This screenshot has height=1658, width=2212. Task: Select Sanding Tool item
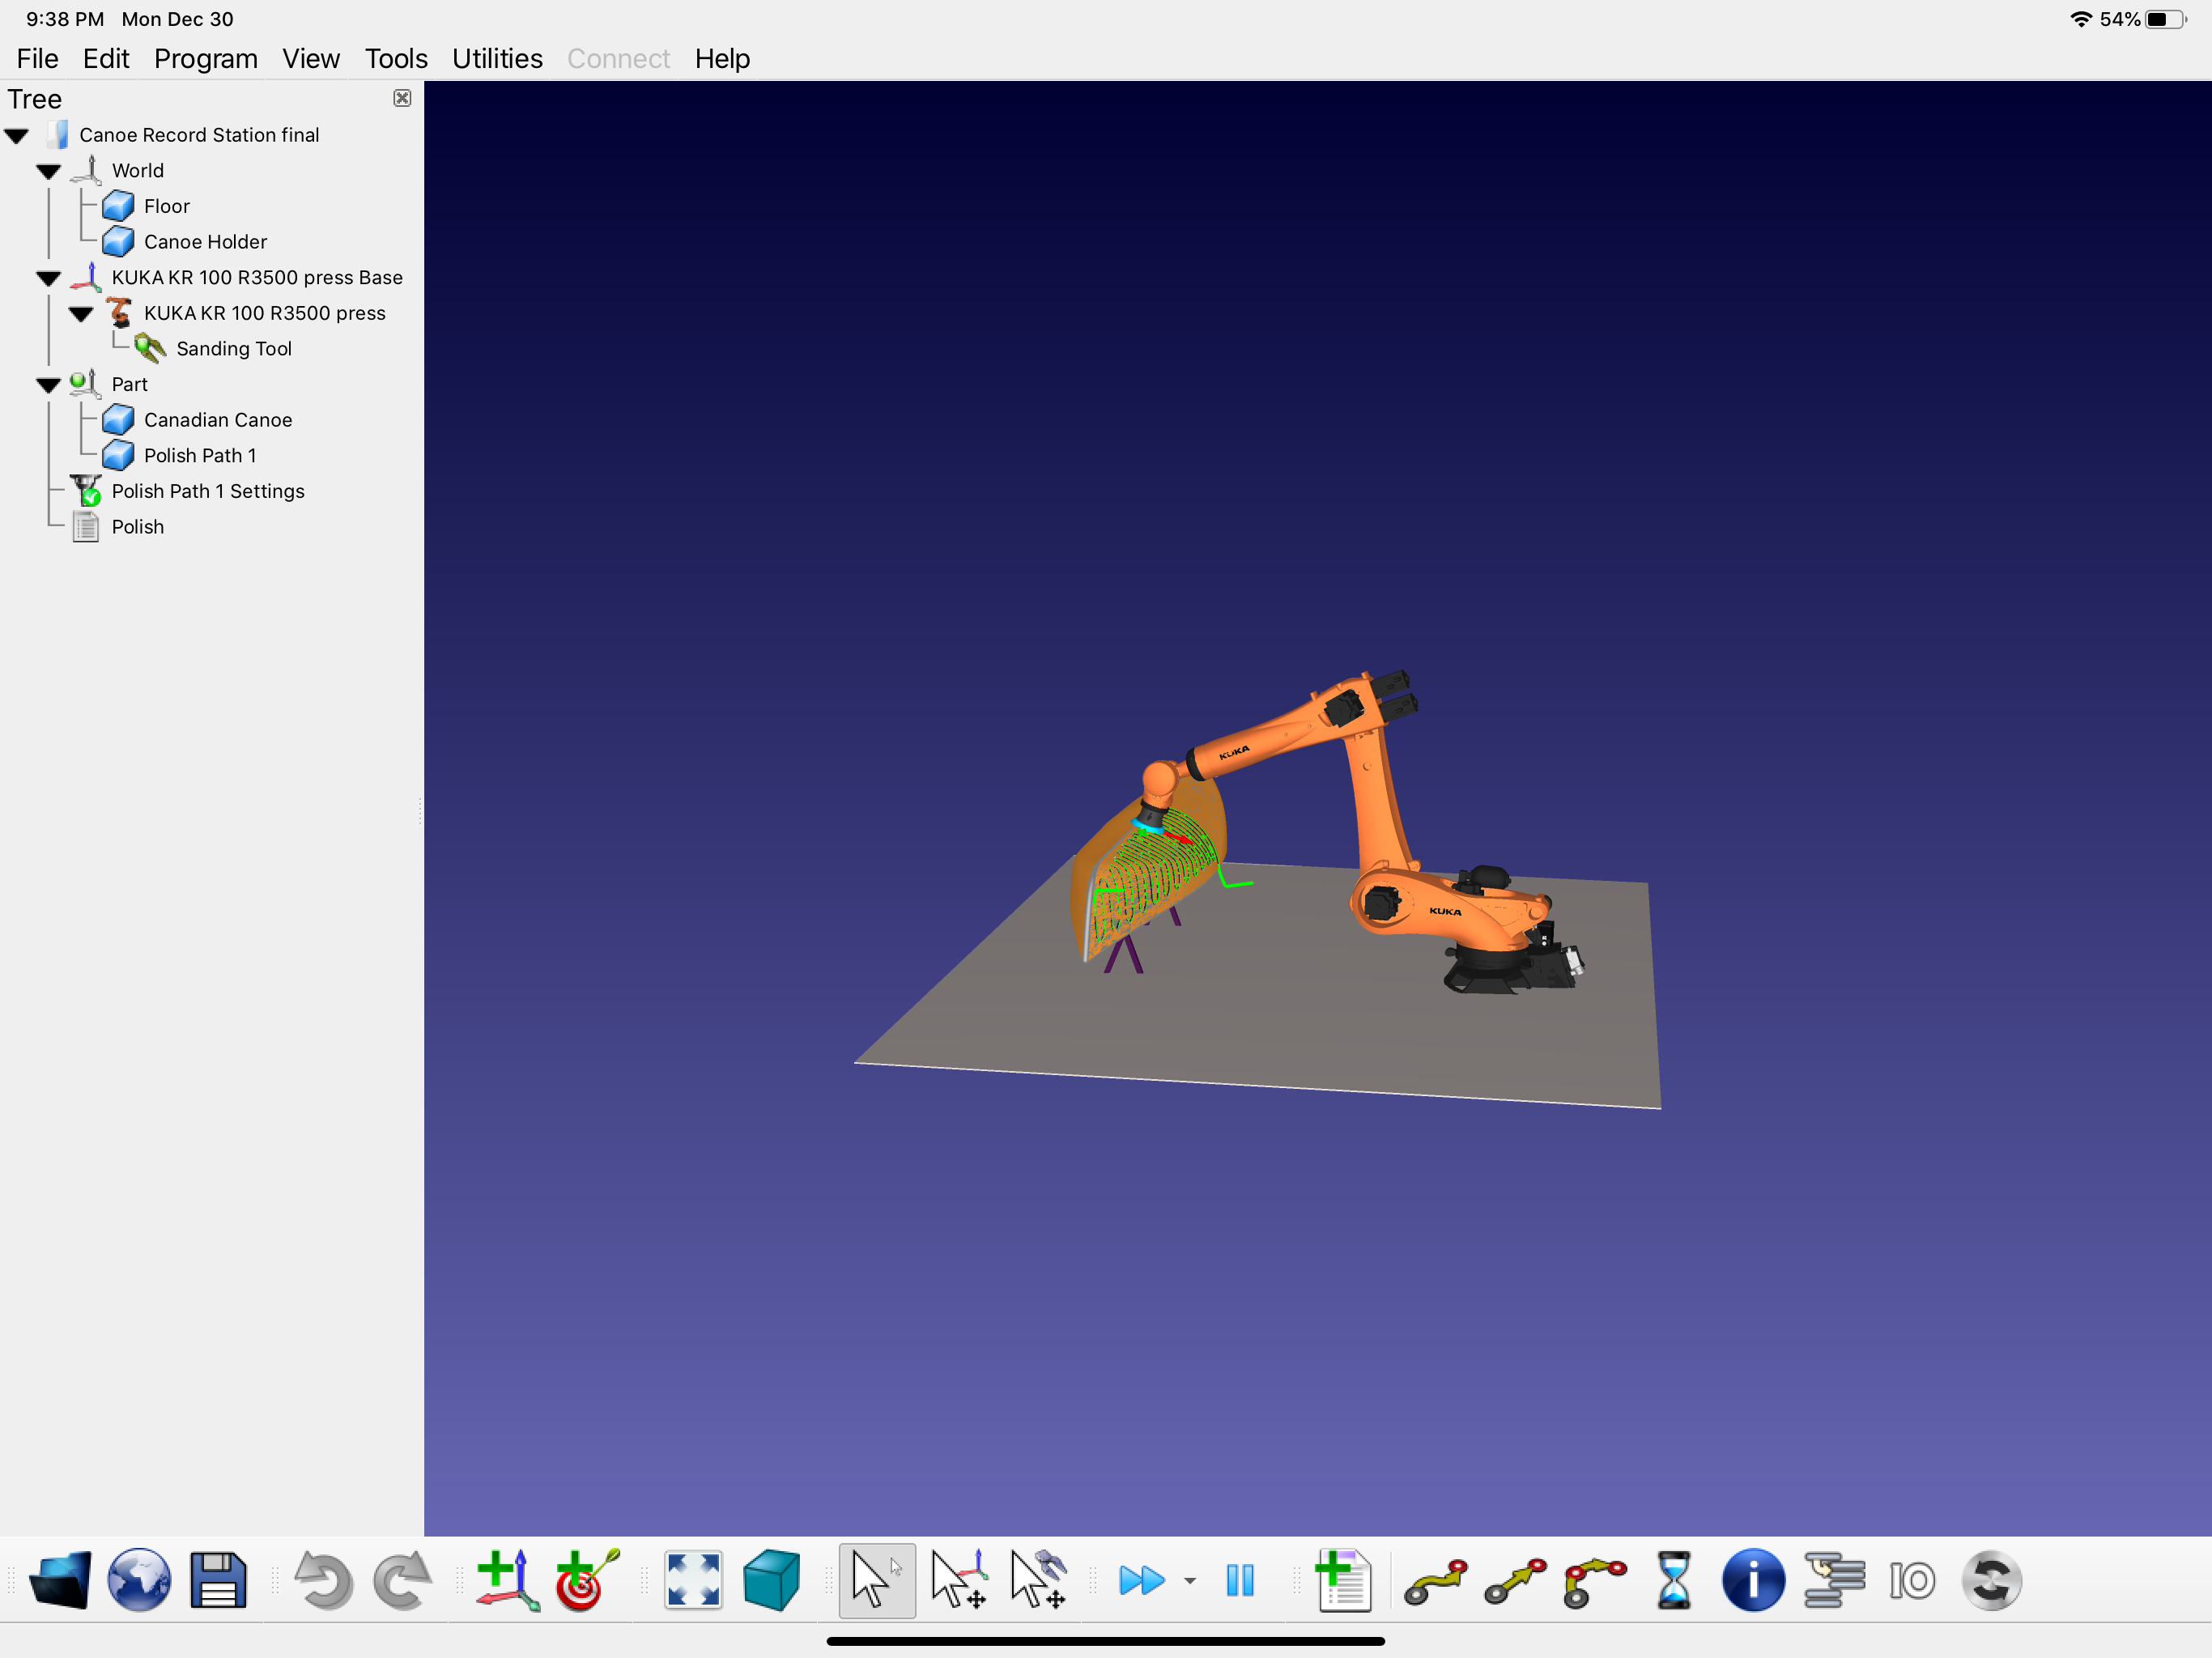tap(234, 349)
